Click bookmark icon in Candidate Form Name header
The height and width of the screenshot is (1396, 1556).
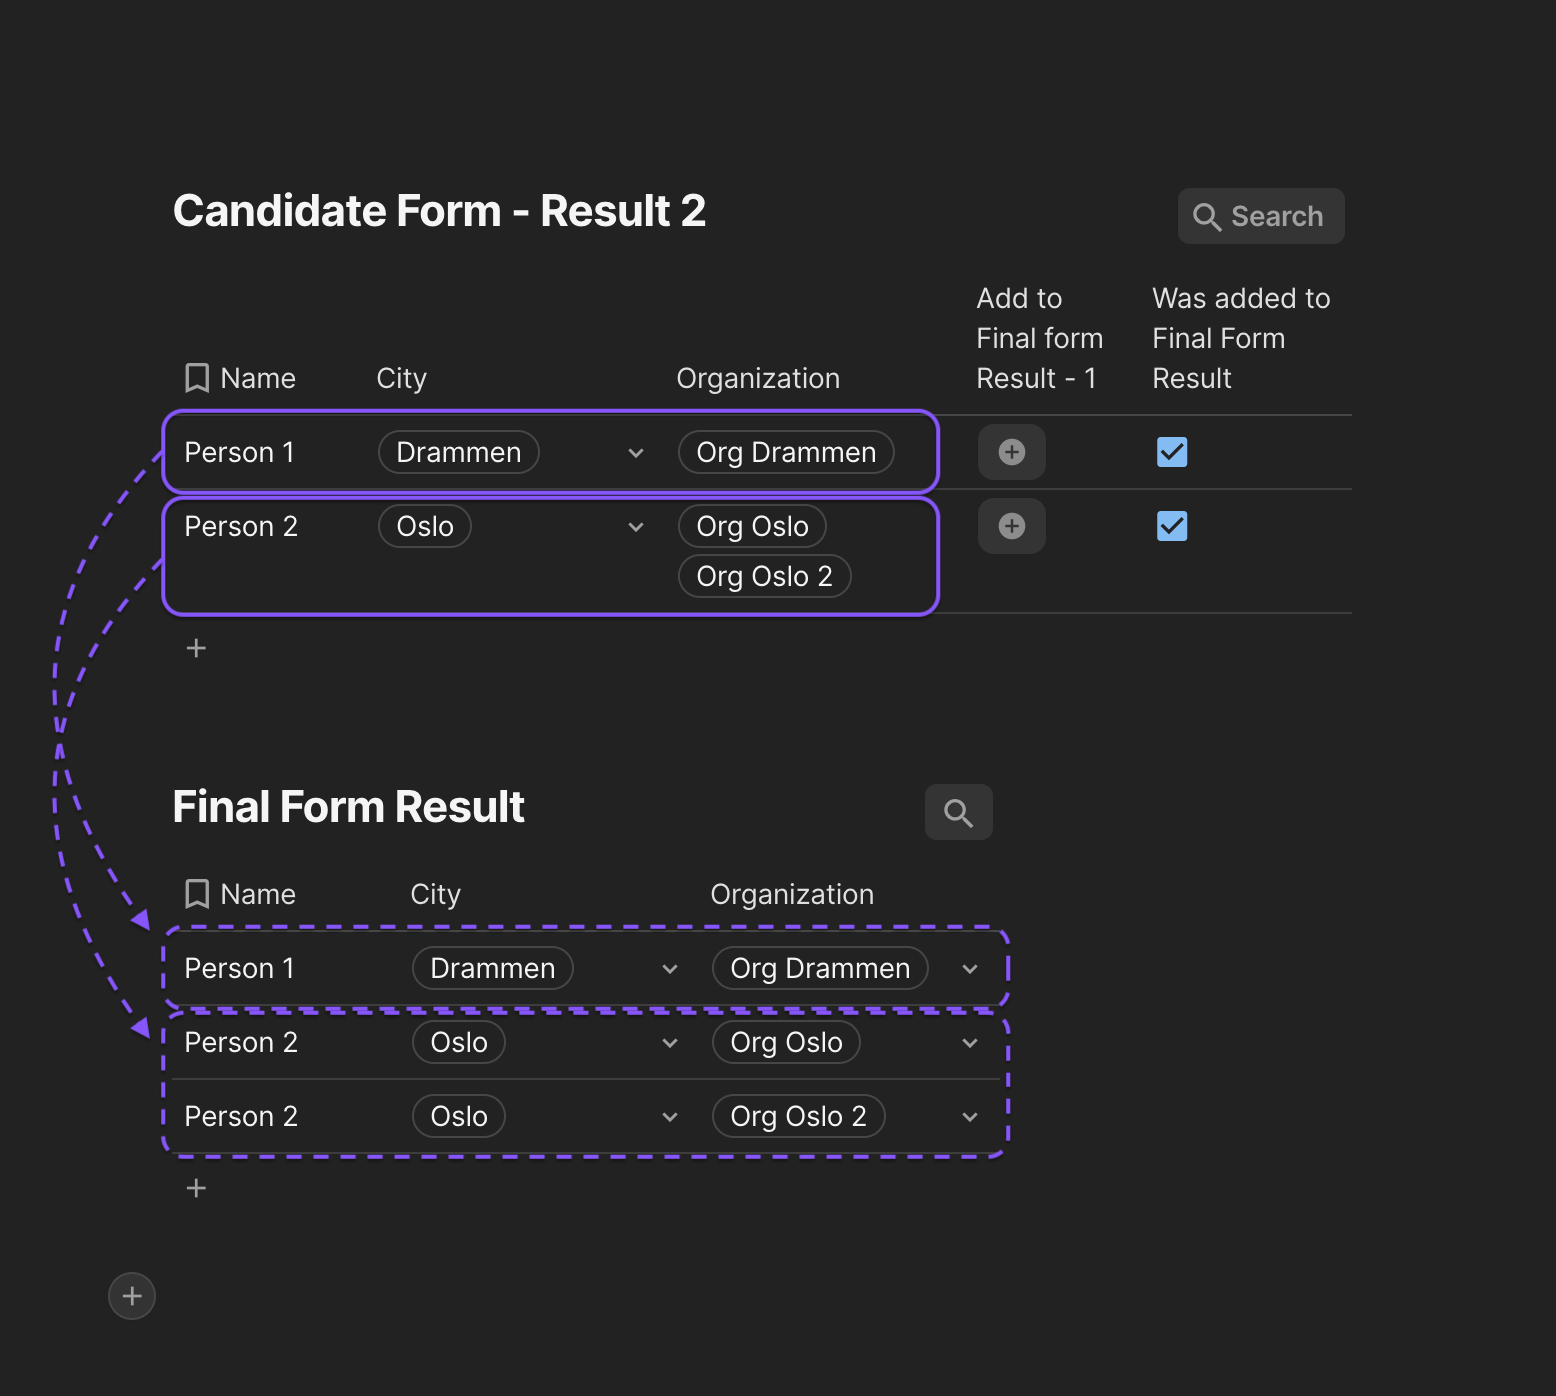(197, 378)
